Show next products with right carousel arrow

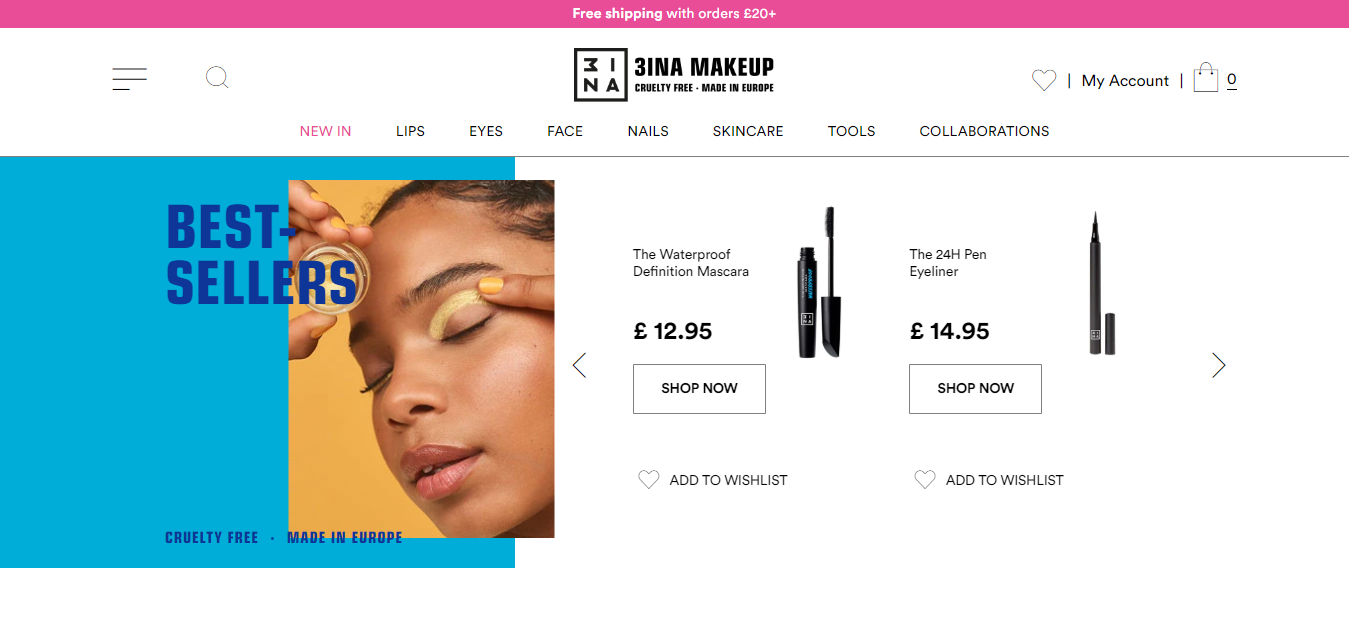click(x=1218, y=365)
